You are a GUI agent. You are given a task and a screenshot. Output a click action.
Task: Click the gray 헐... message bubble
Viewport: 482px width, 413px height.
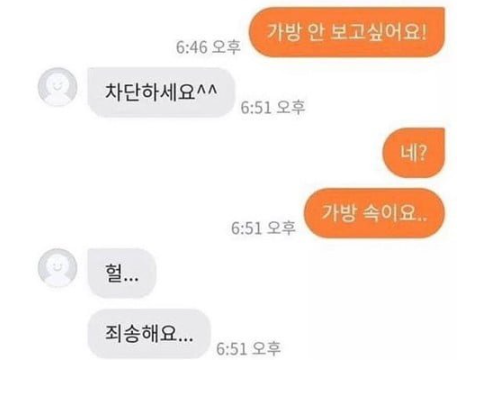point(122,273)
